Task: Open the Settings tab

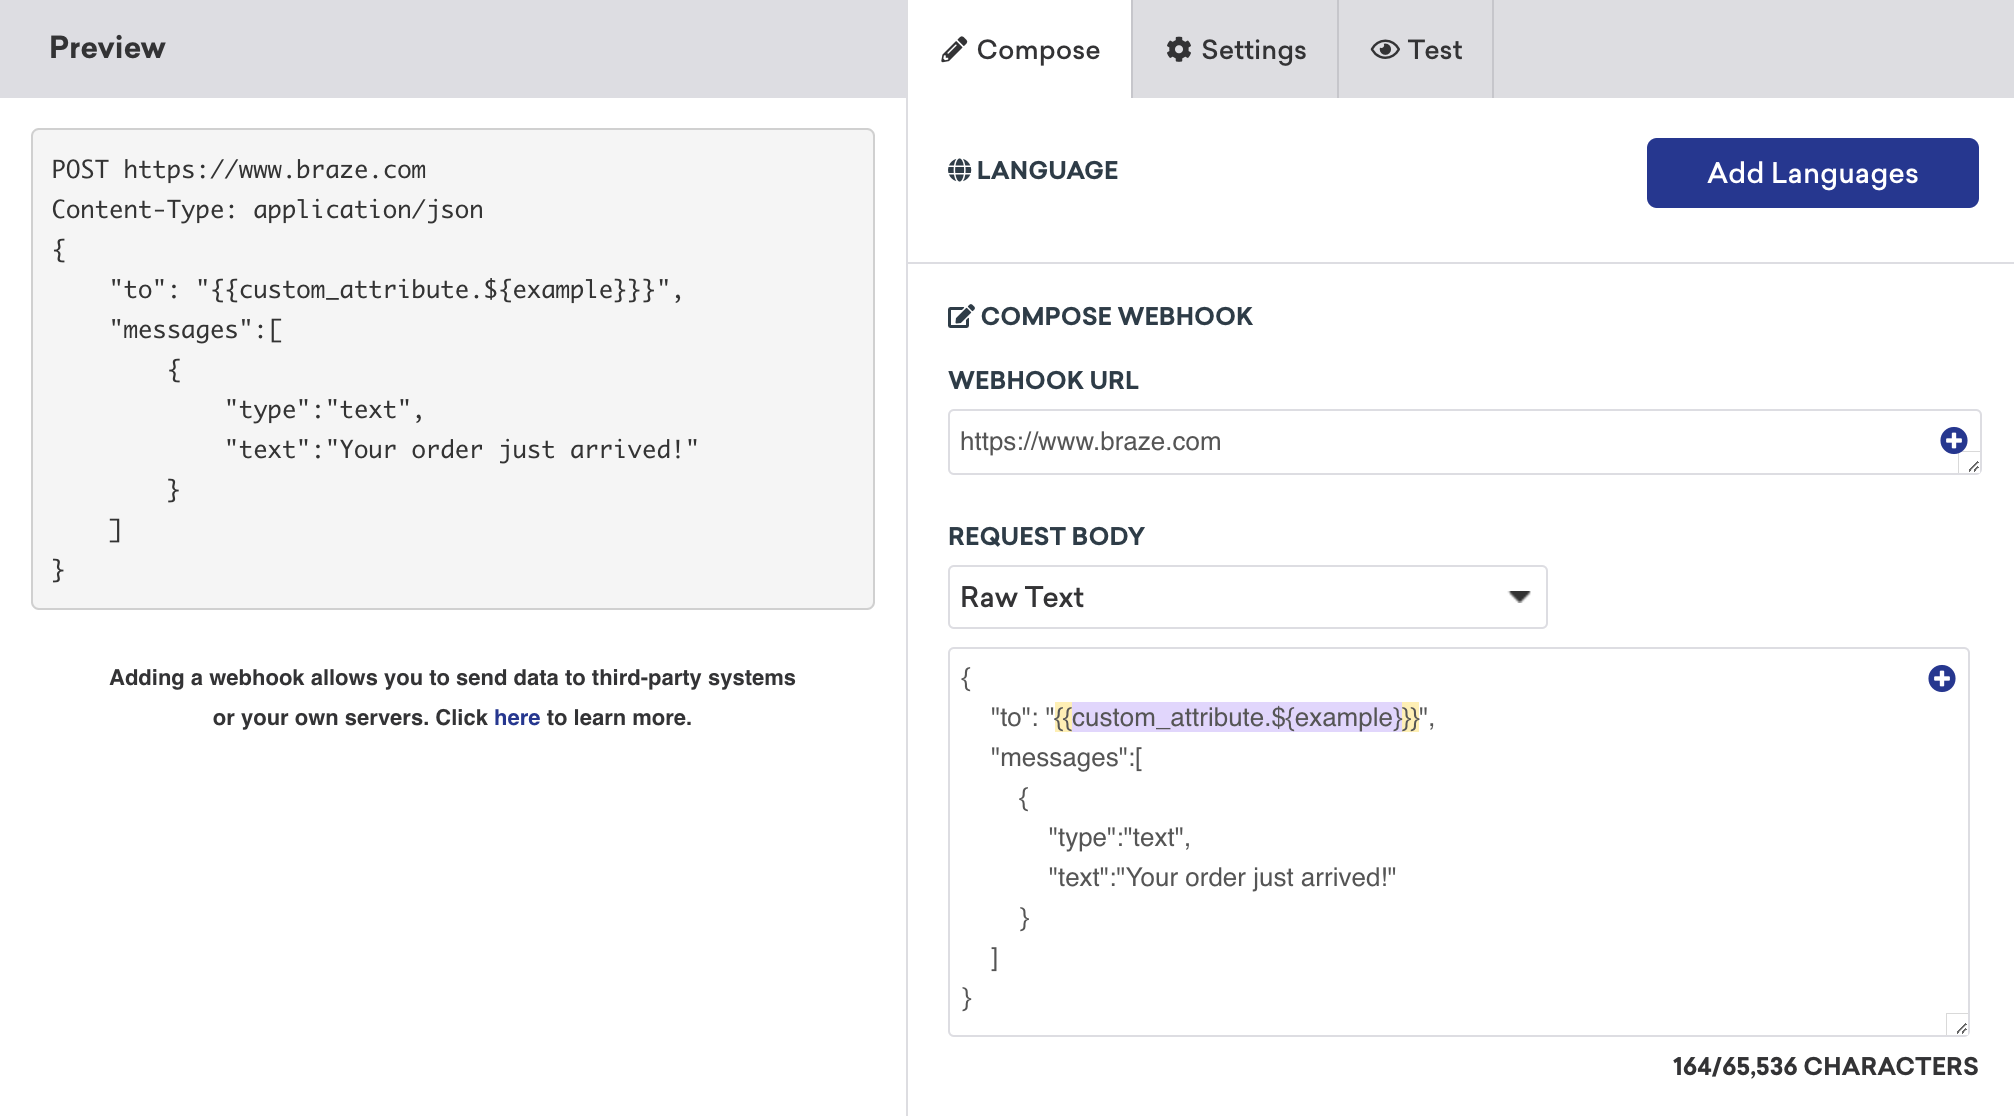Action: point(1235,49)
